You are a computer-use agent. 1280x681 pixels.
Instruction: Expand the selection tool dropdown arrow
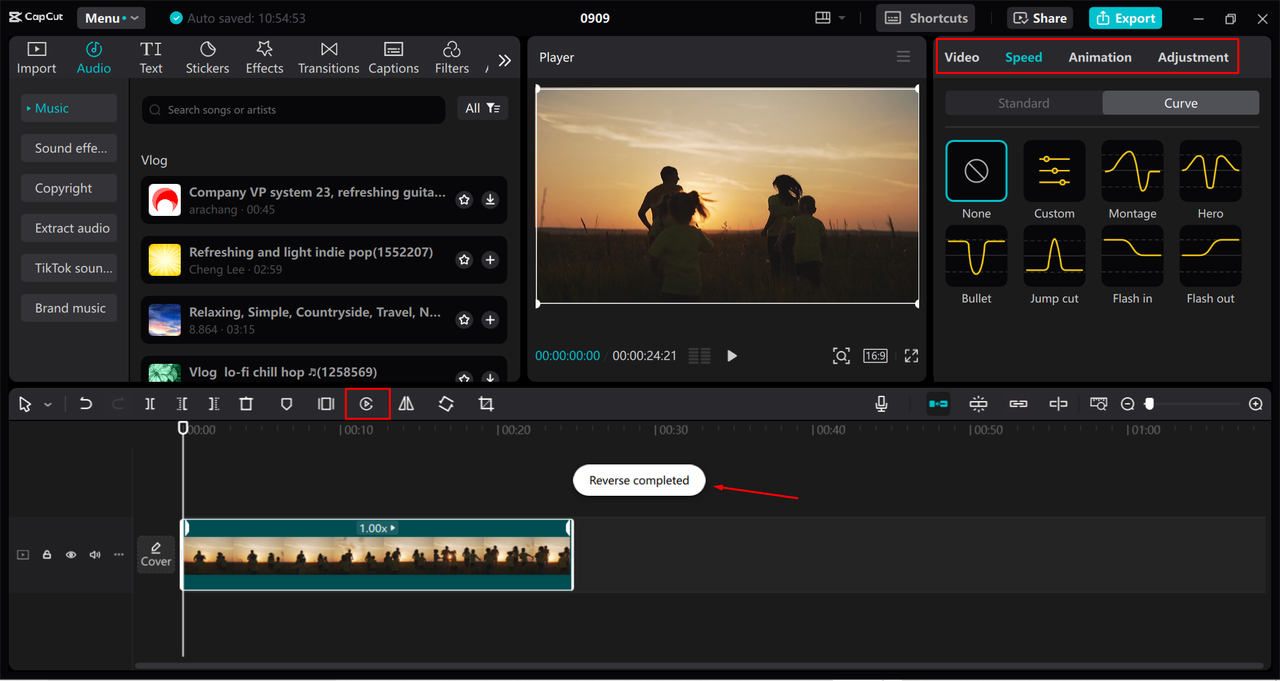(46, 403)
